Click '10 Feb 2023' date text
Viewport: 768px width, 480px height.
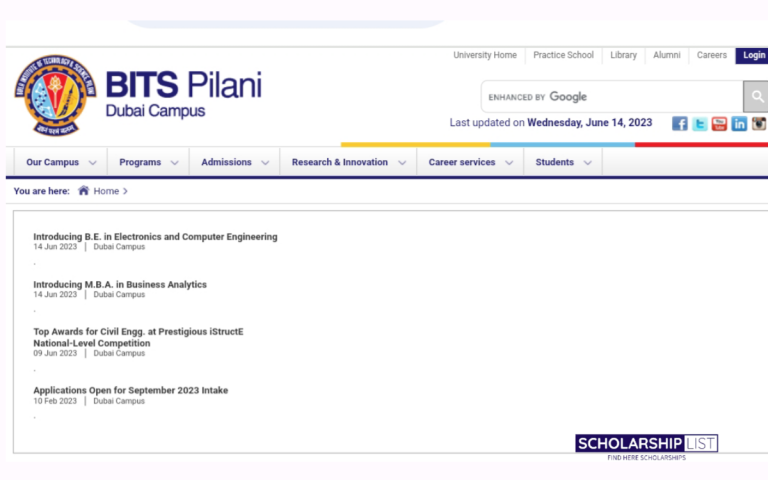[x=55, y=401]
